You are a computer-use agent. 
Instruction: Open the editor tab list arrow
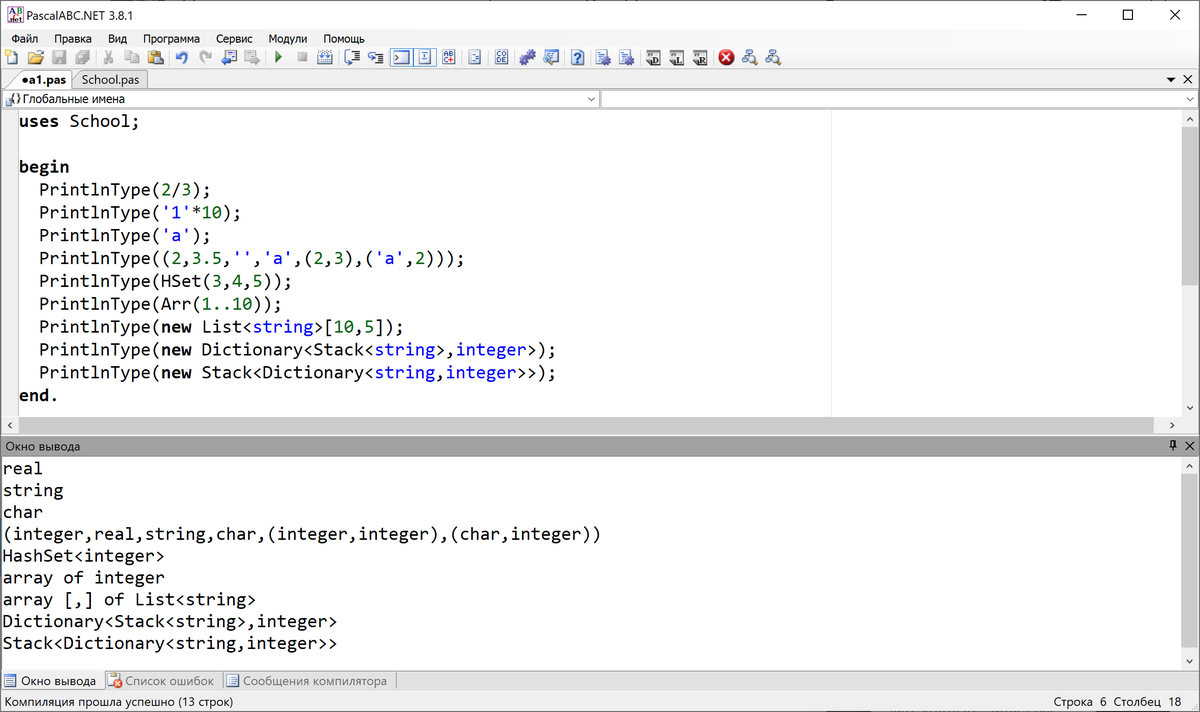[x=1172, y=80]
